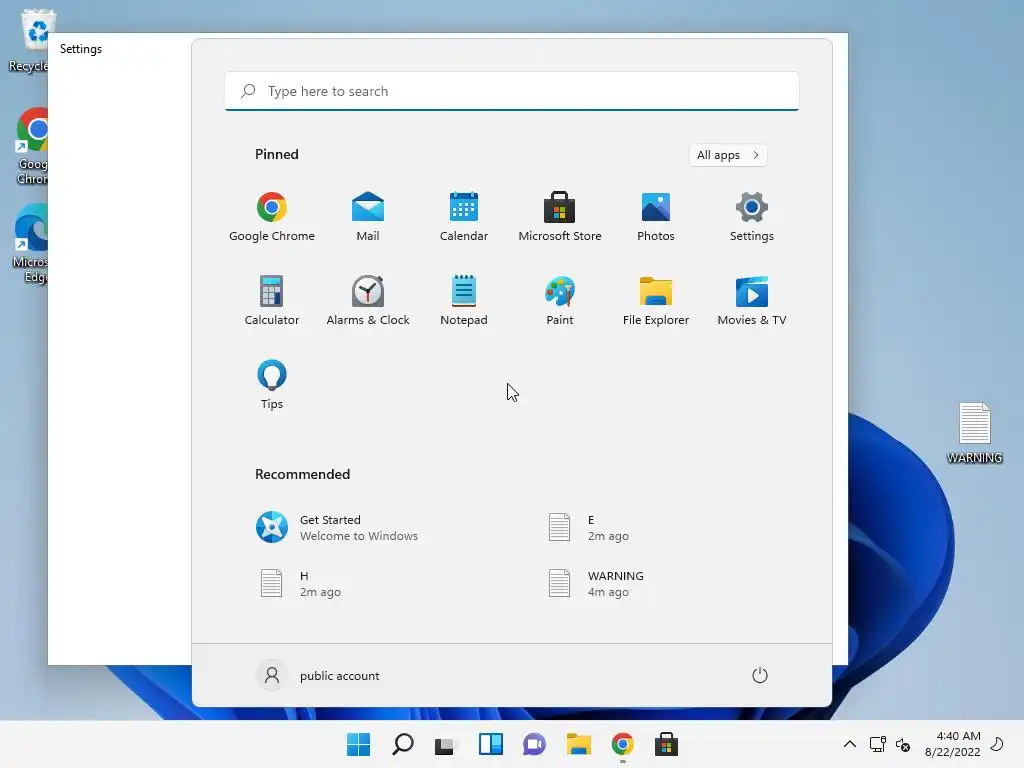
Task: Open taskbar Search magnifier
Action: point(403,744)
